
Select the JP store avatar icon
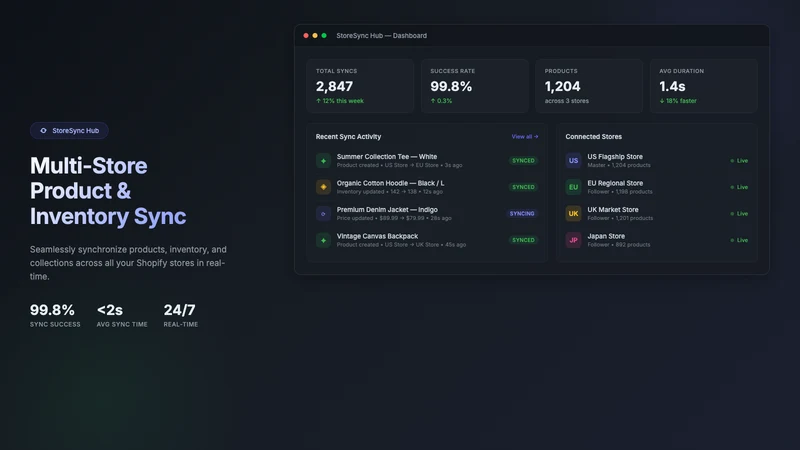point(573,240)
